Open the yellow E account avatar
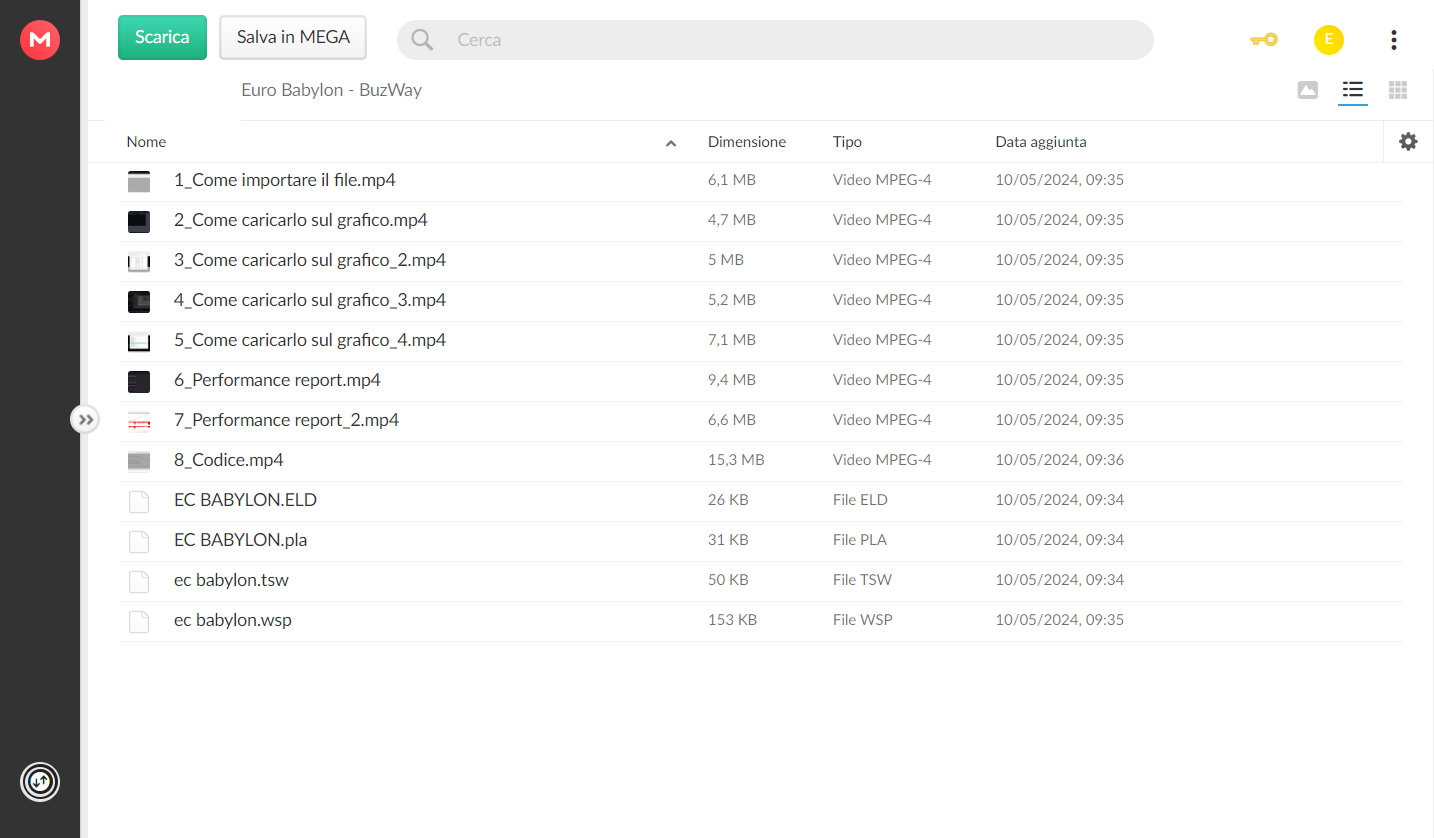 tap(1328, 40)
